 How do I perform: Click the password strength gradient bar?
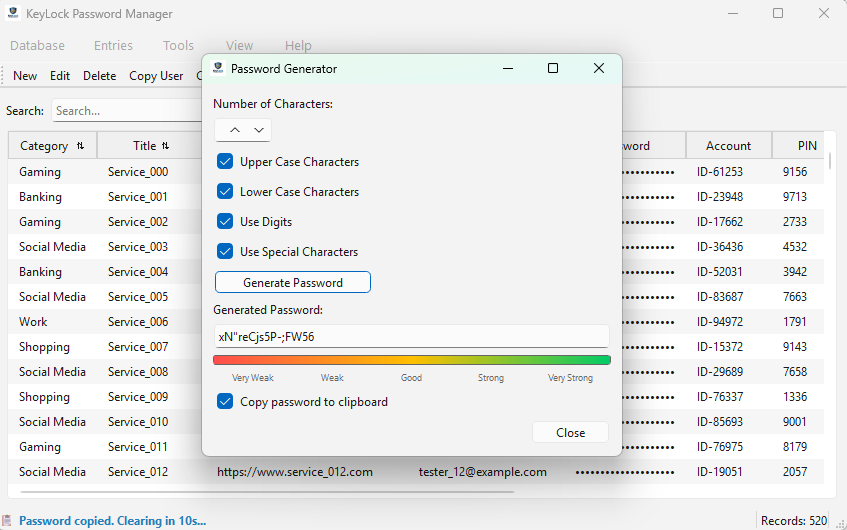tap(411, 360)
